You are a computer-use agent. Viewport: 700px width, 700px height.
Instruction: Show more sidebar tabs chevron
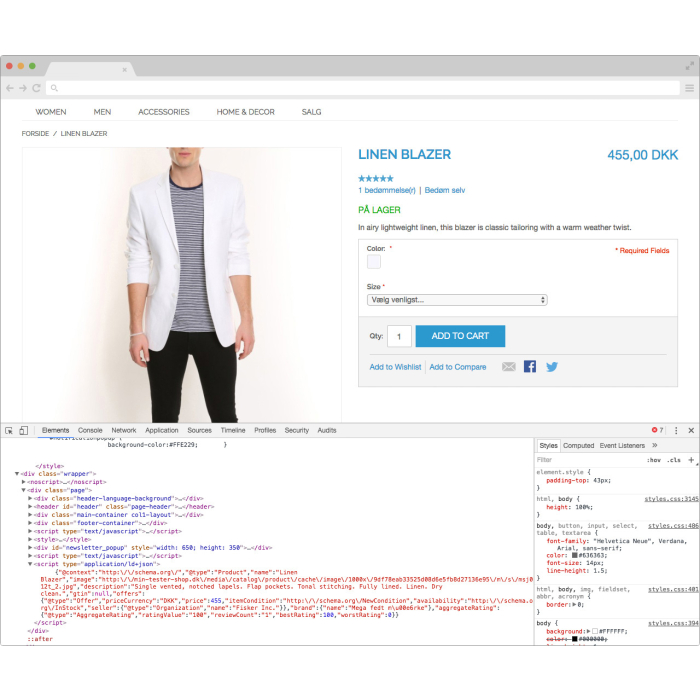click(655, 445)
